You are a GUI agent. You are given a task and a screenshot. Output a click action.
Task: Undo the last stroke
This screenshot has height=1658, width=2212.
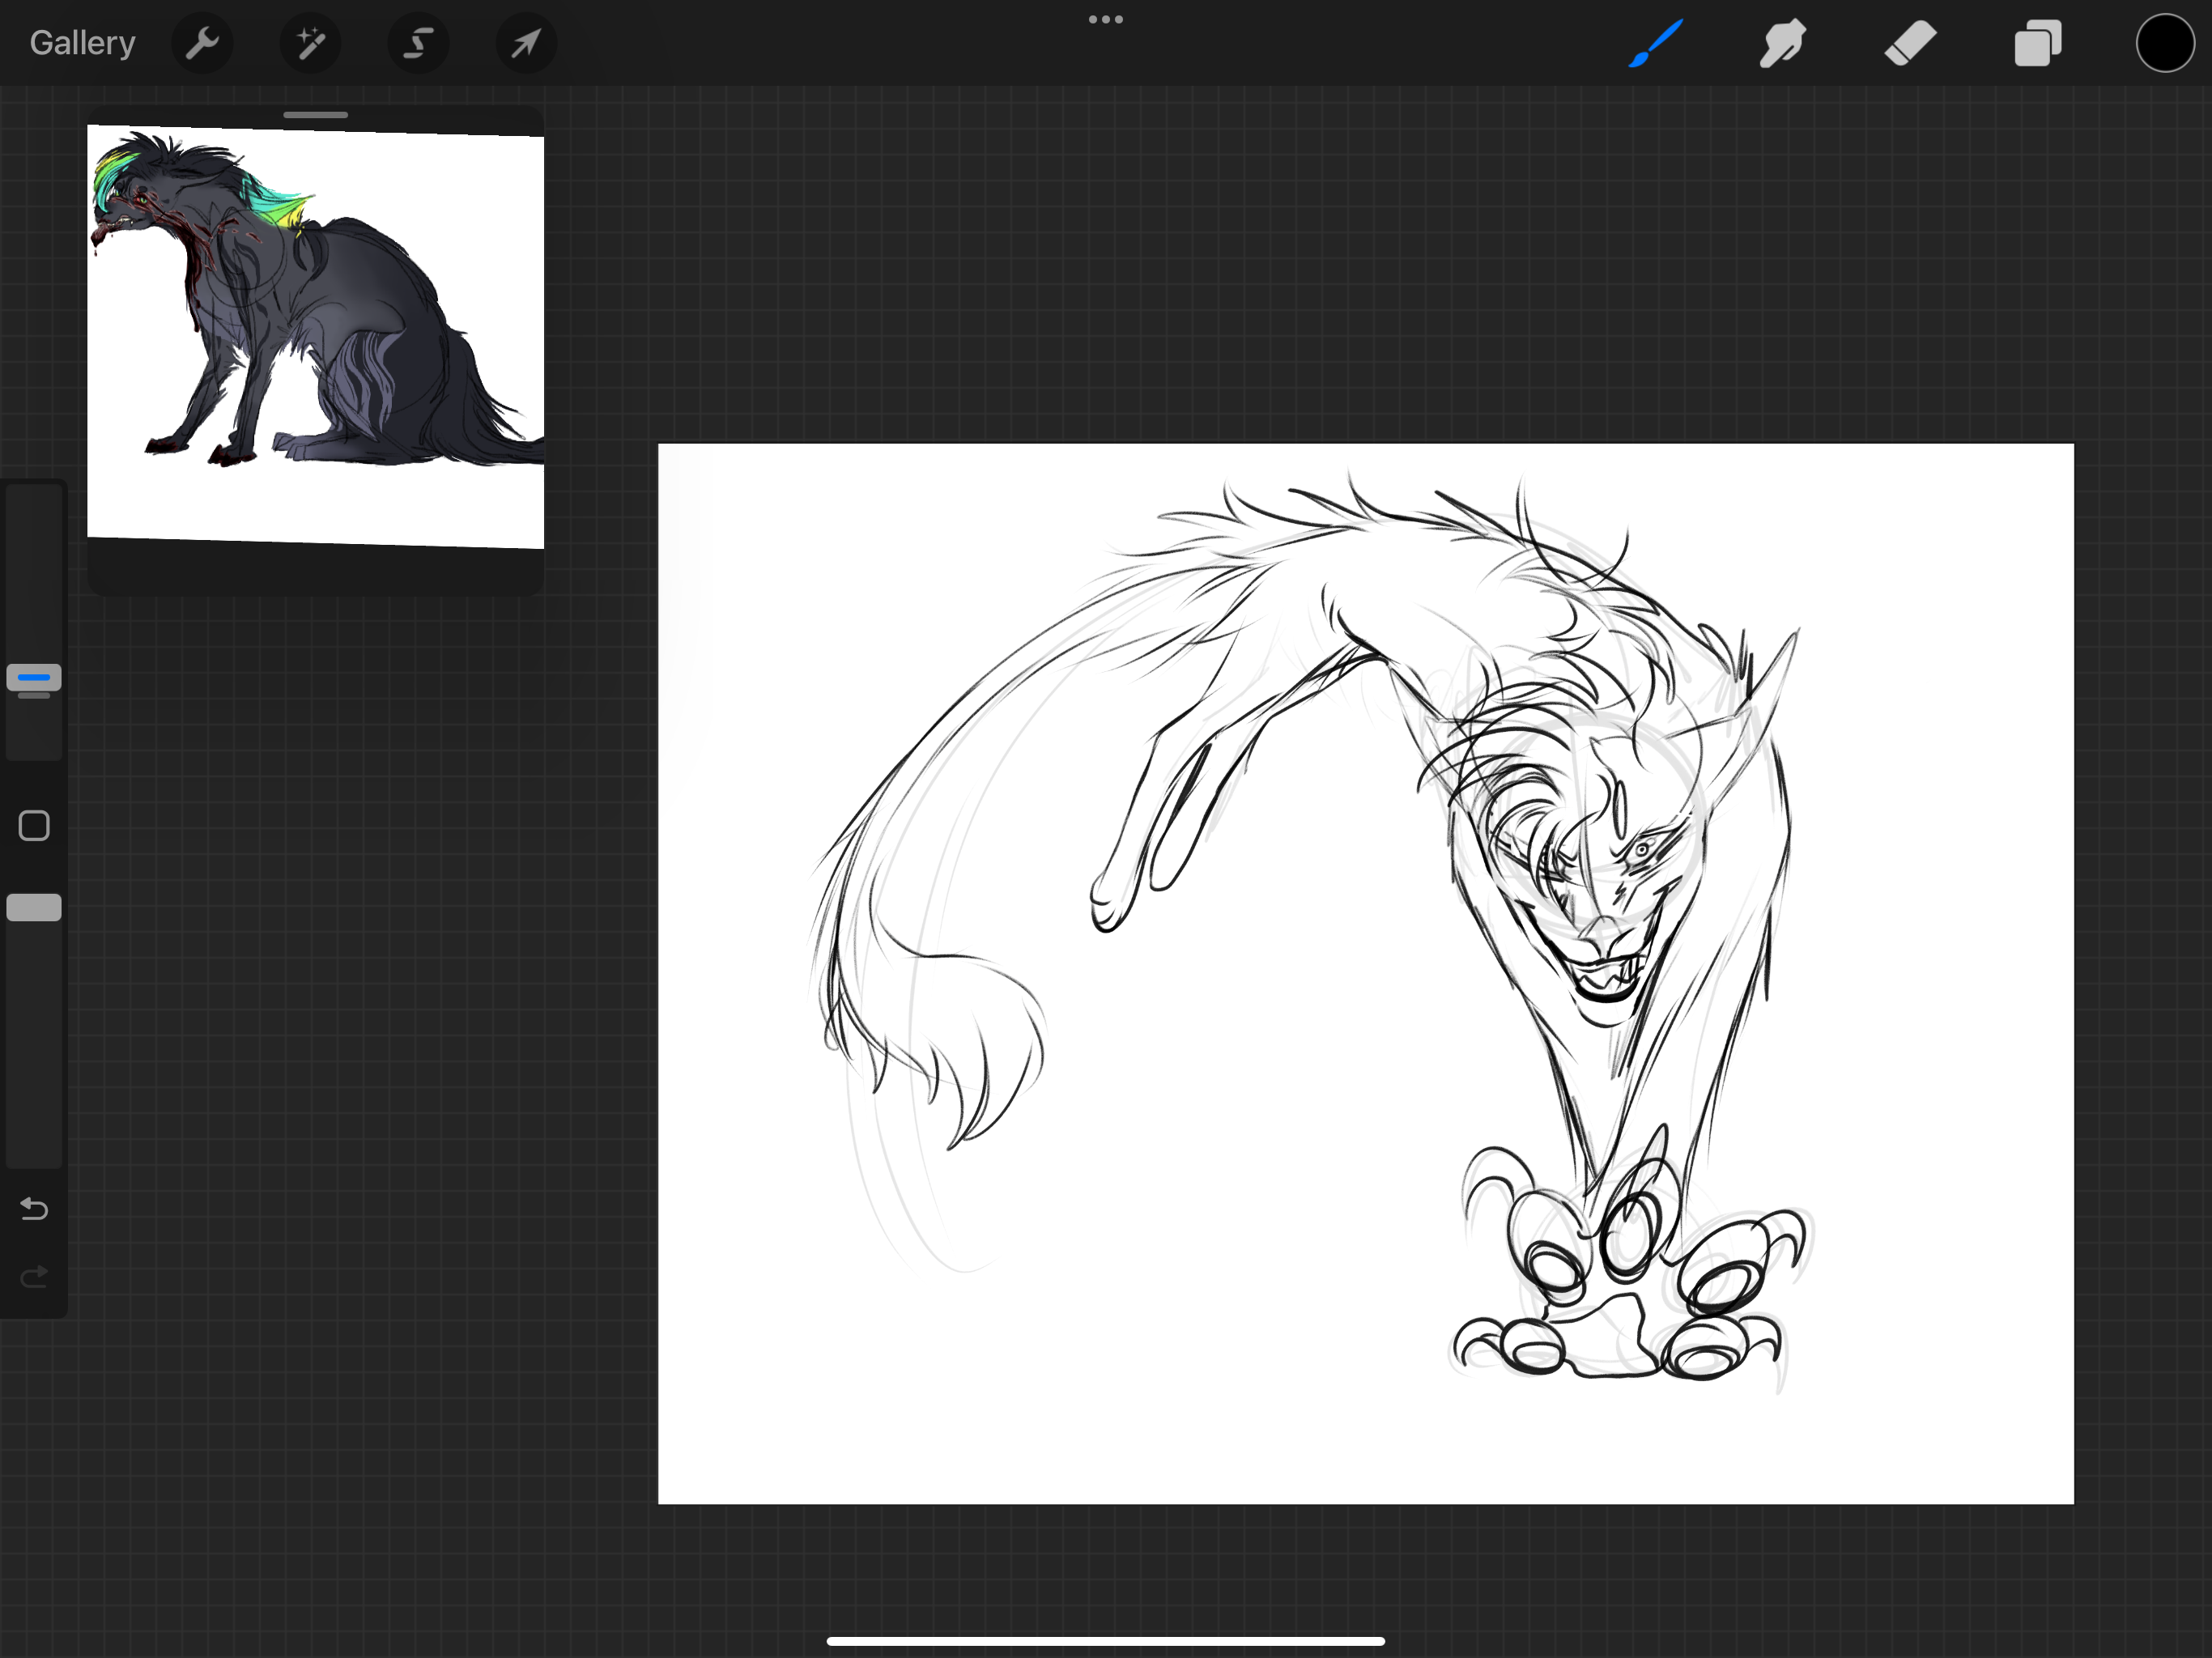click(34, 1209)
